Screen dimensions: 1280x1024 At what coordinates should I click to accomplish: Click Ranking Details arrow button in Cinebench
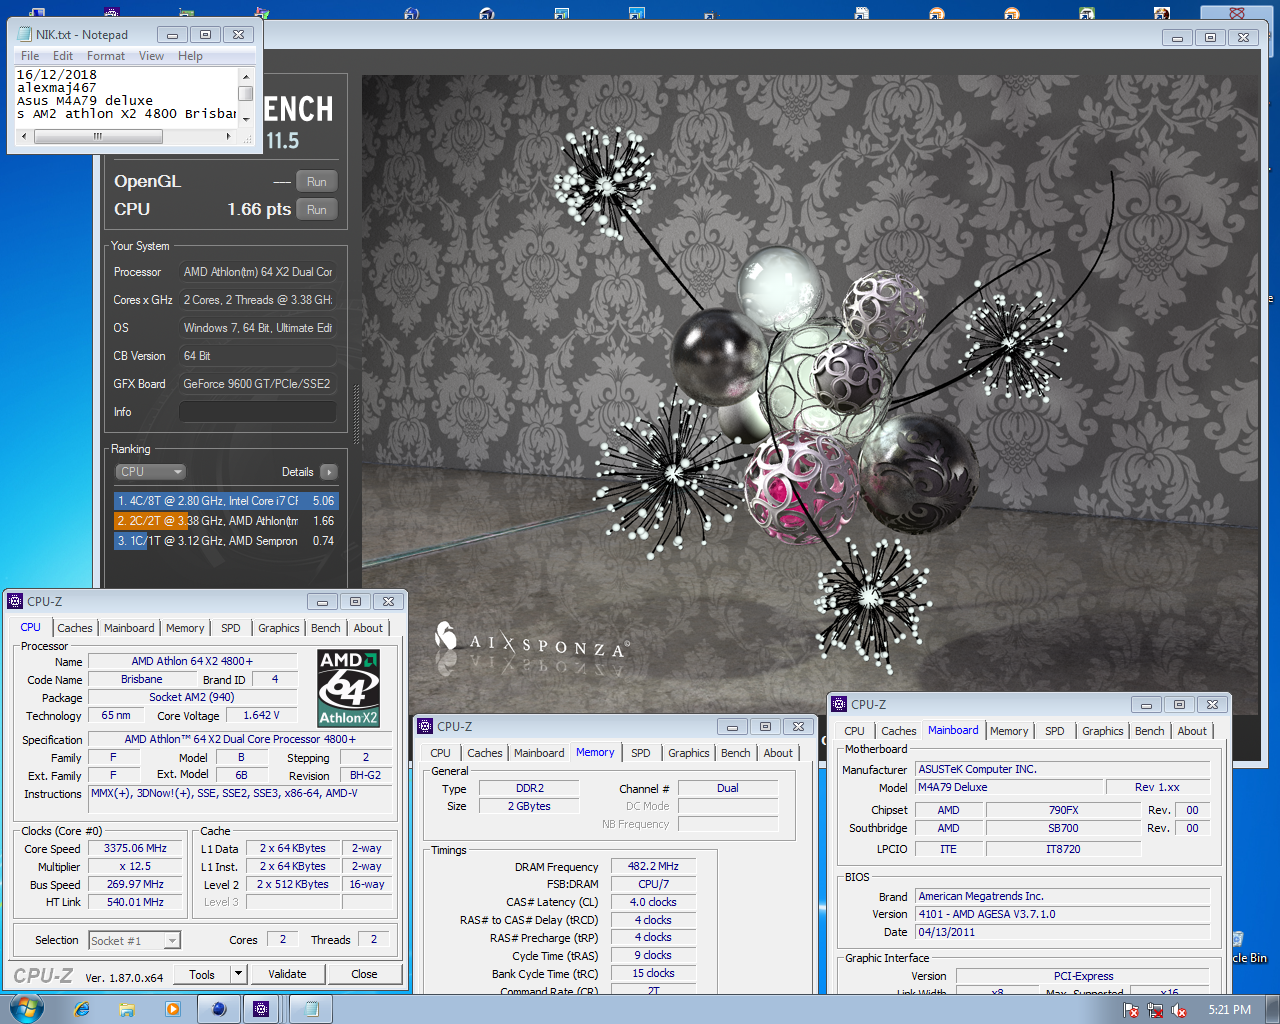[x=329, y=472]
